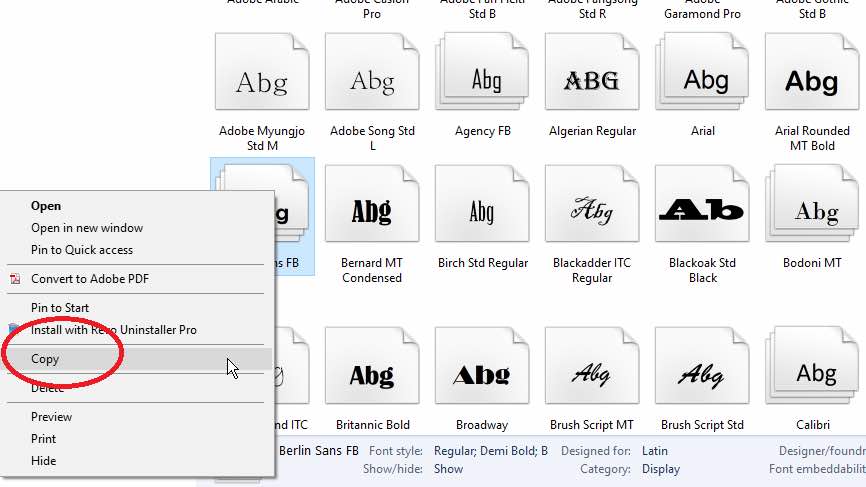This screenshot has height=487, width=866.
Task: Select the Algerian Regular font icon
Action: point(592,72)
